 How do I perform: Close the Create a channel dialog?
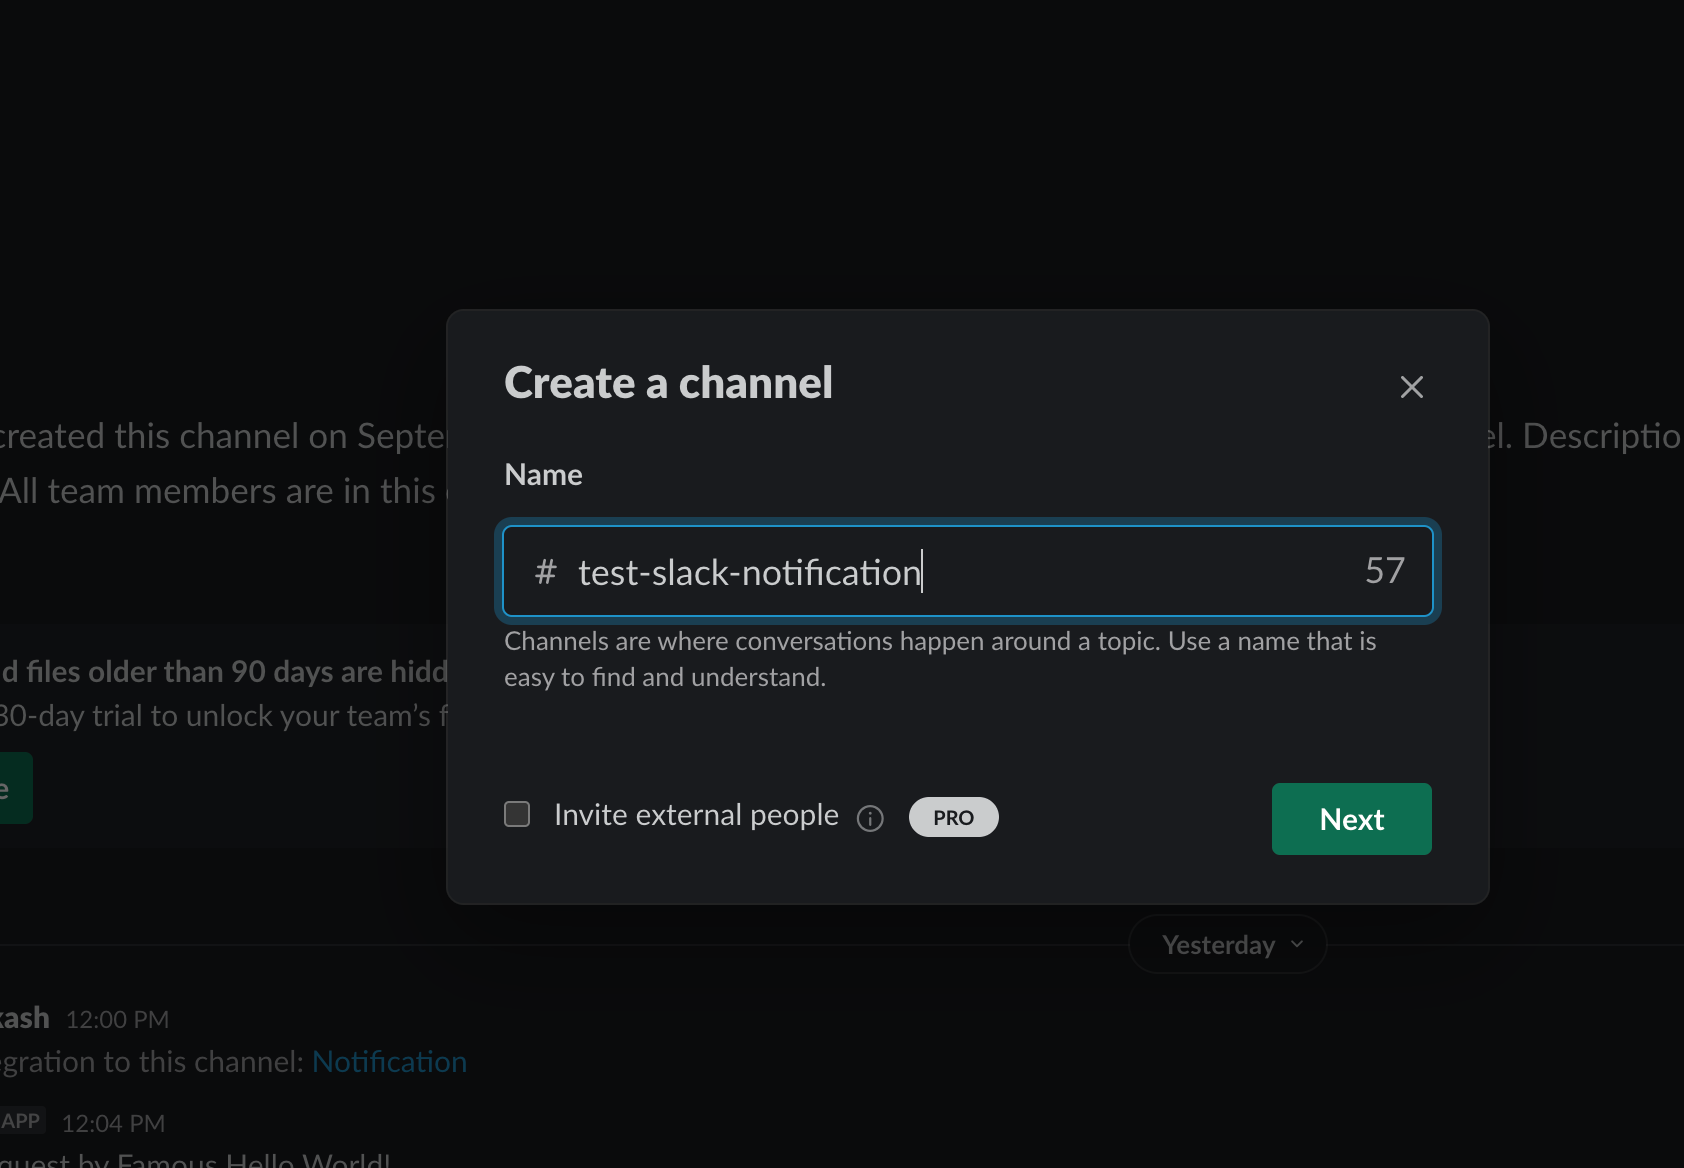[x=1411, y=387]
